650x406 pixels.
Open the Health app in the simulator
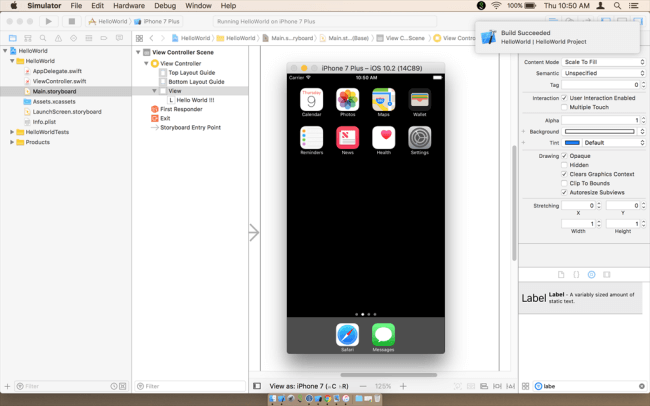pyautogui.click(x=383, y=138)
